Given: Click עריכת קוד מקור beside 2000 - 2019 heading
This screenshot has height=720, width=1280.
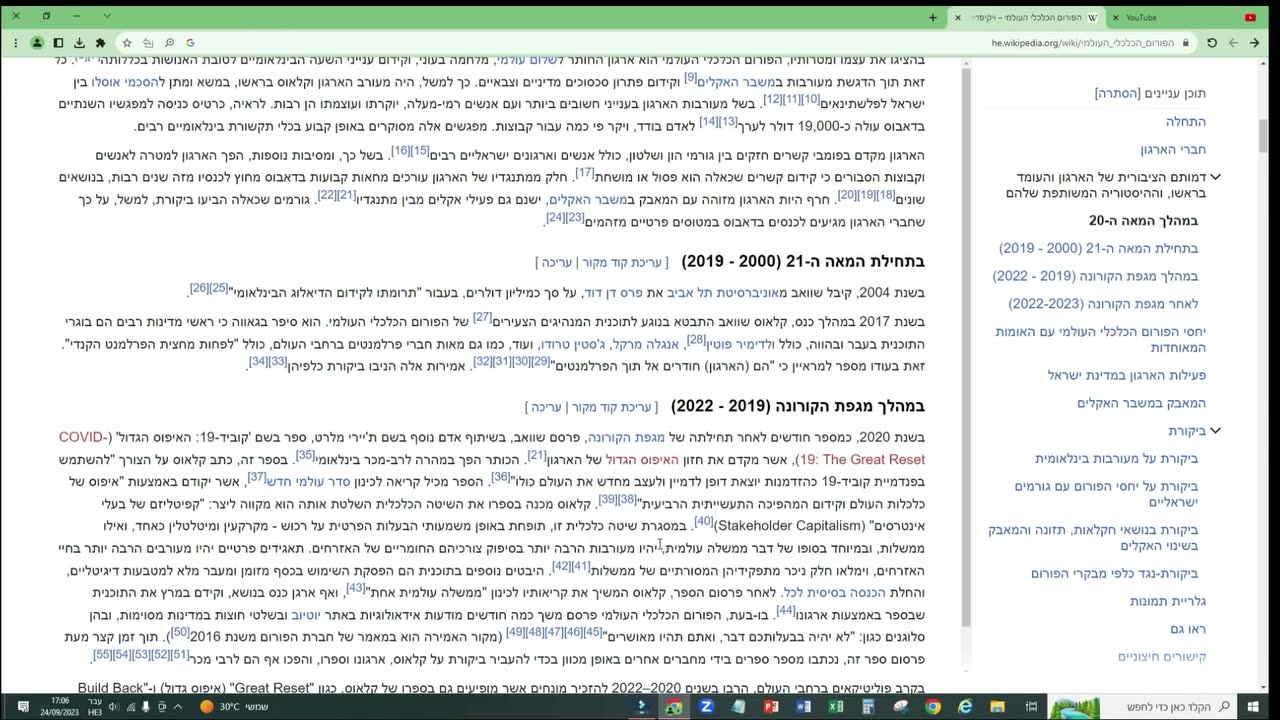Looking at the screenshot, I should coord(622,262).
